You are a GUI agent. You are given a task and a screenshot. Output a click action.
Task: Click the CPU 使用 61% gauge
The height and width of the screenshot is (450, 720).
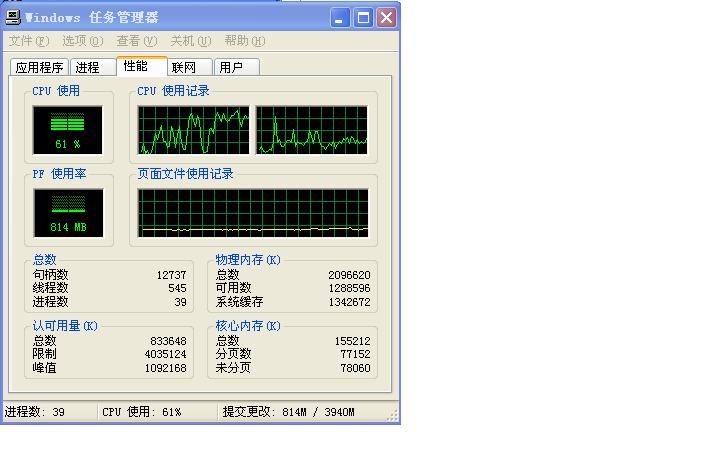[68, 130]
